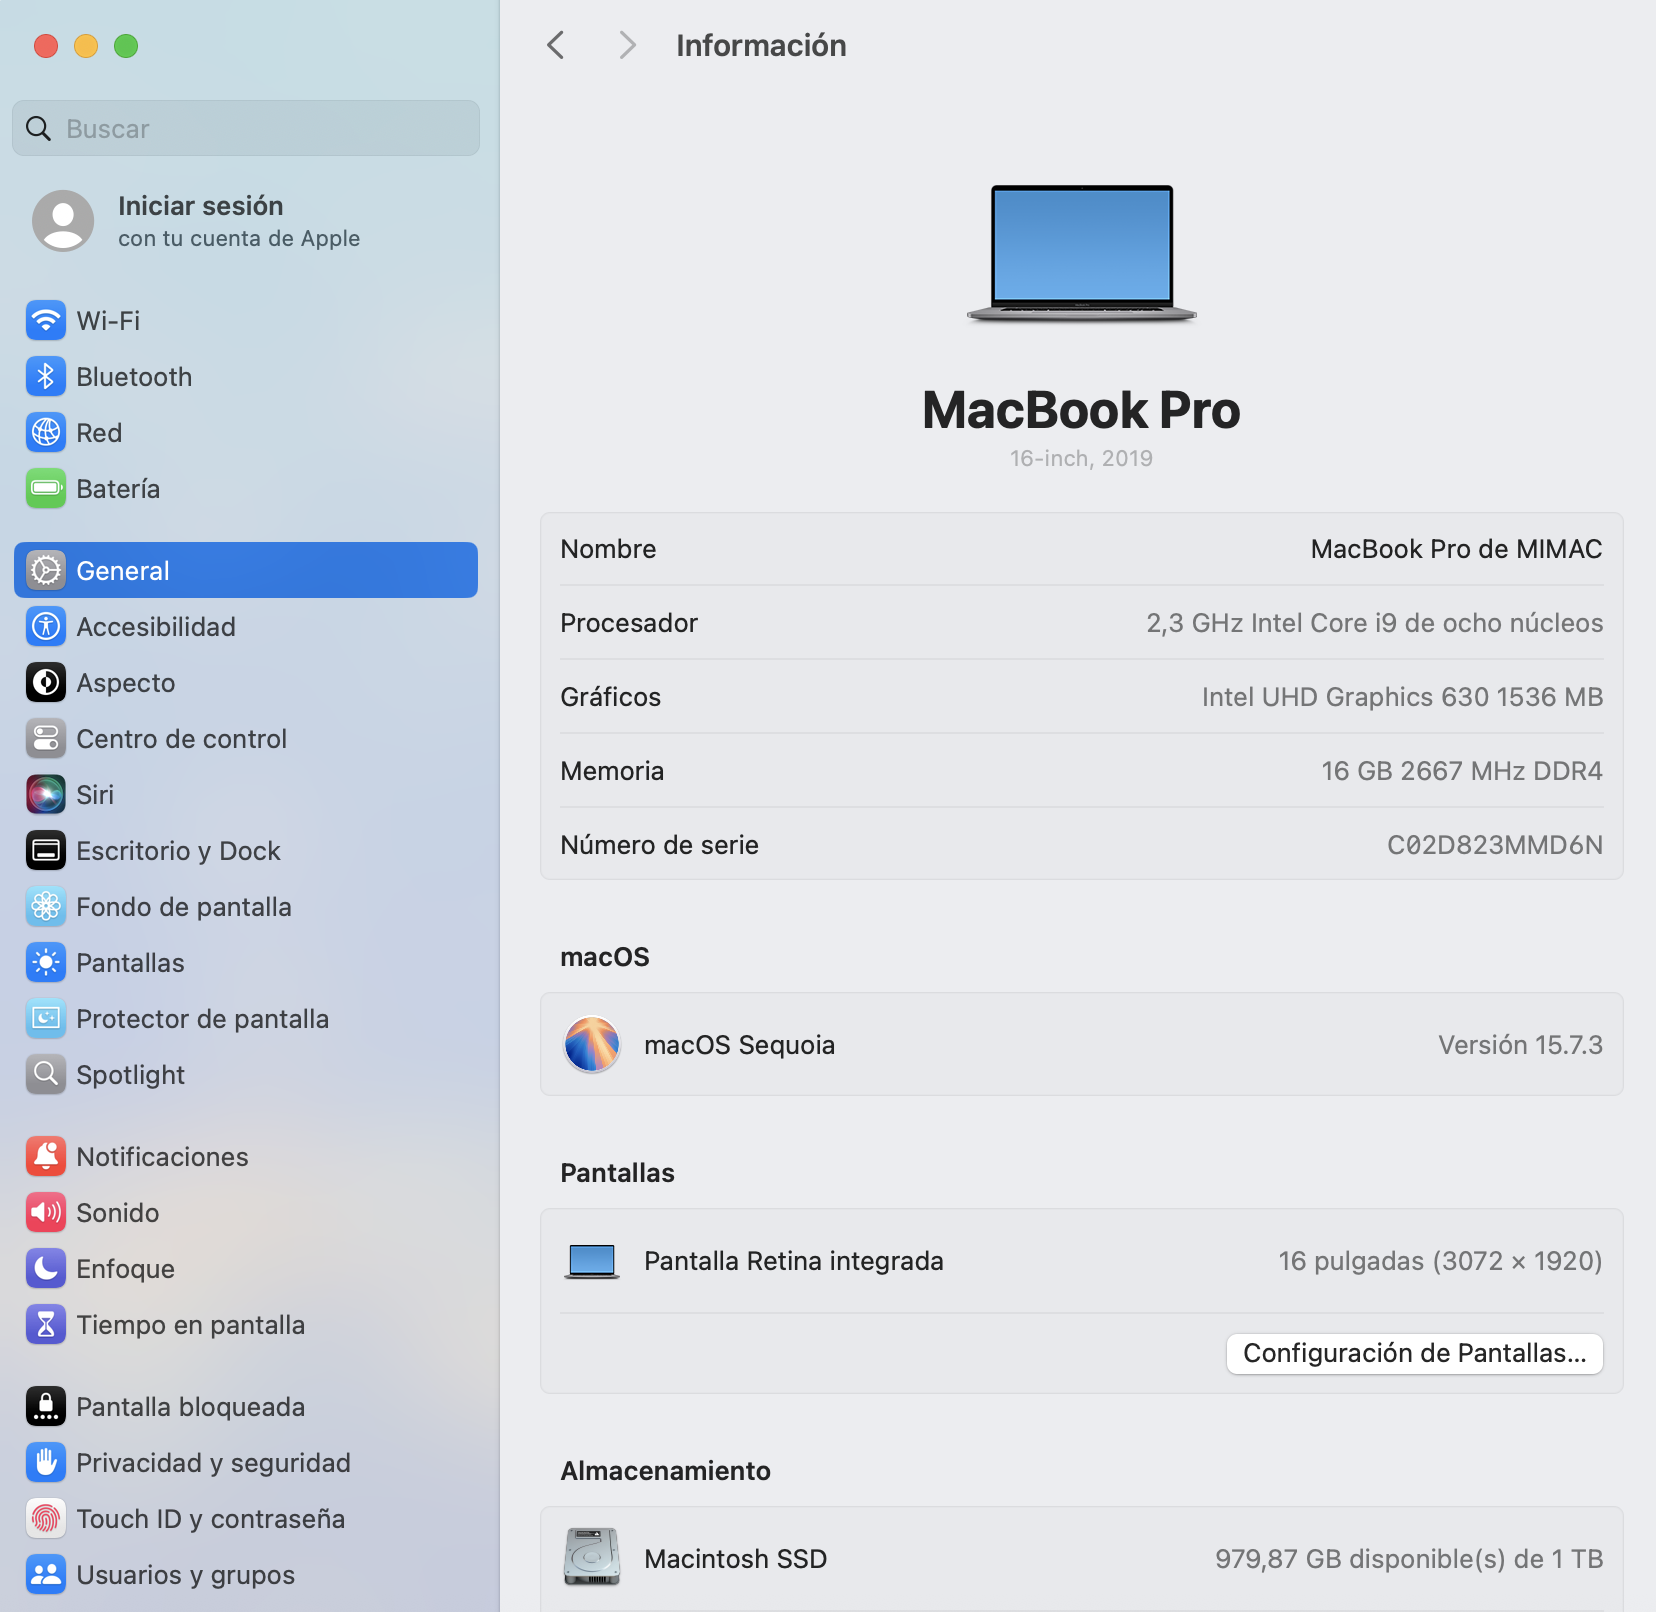Screen dimensions: 1656x1612
Task: Click the computer name MacBook Pro de MIMAC
Action: 1455,549
